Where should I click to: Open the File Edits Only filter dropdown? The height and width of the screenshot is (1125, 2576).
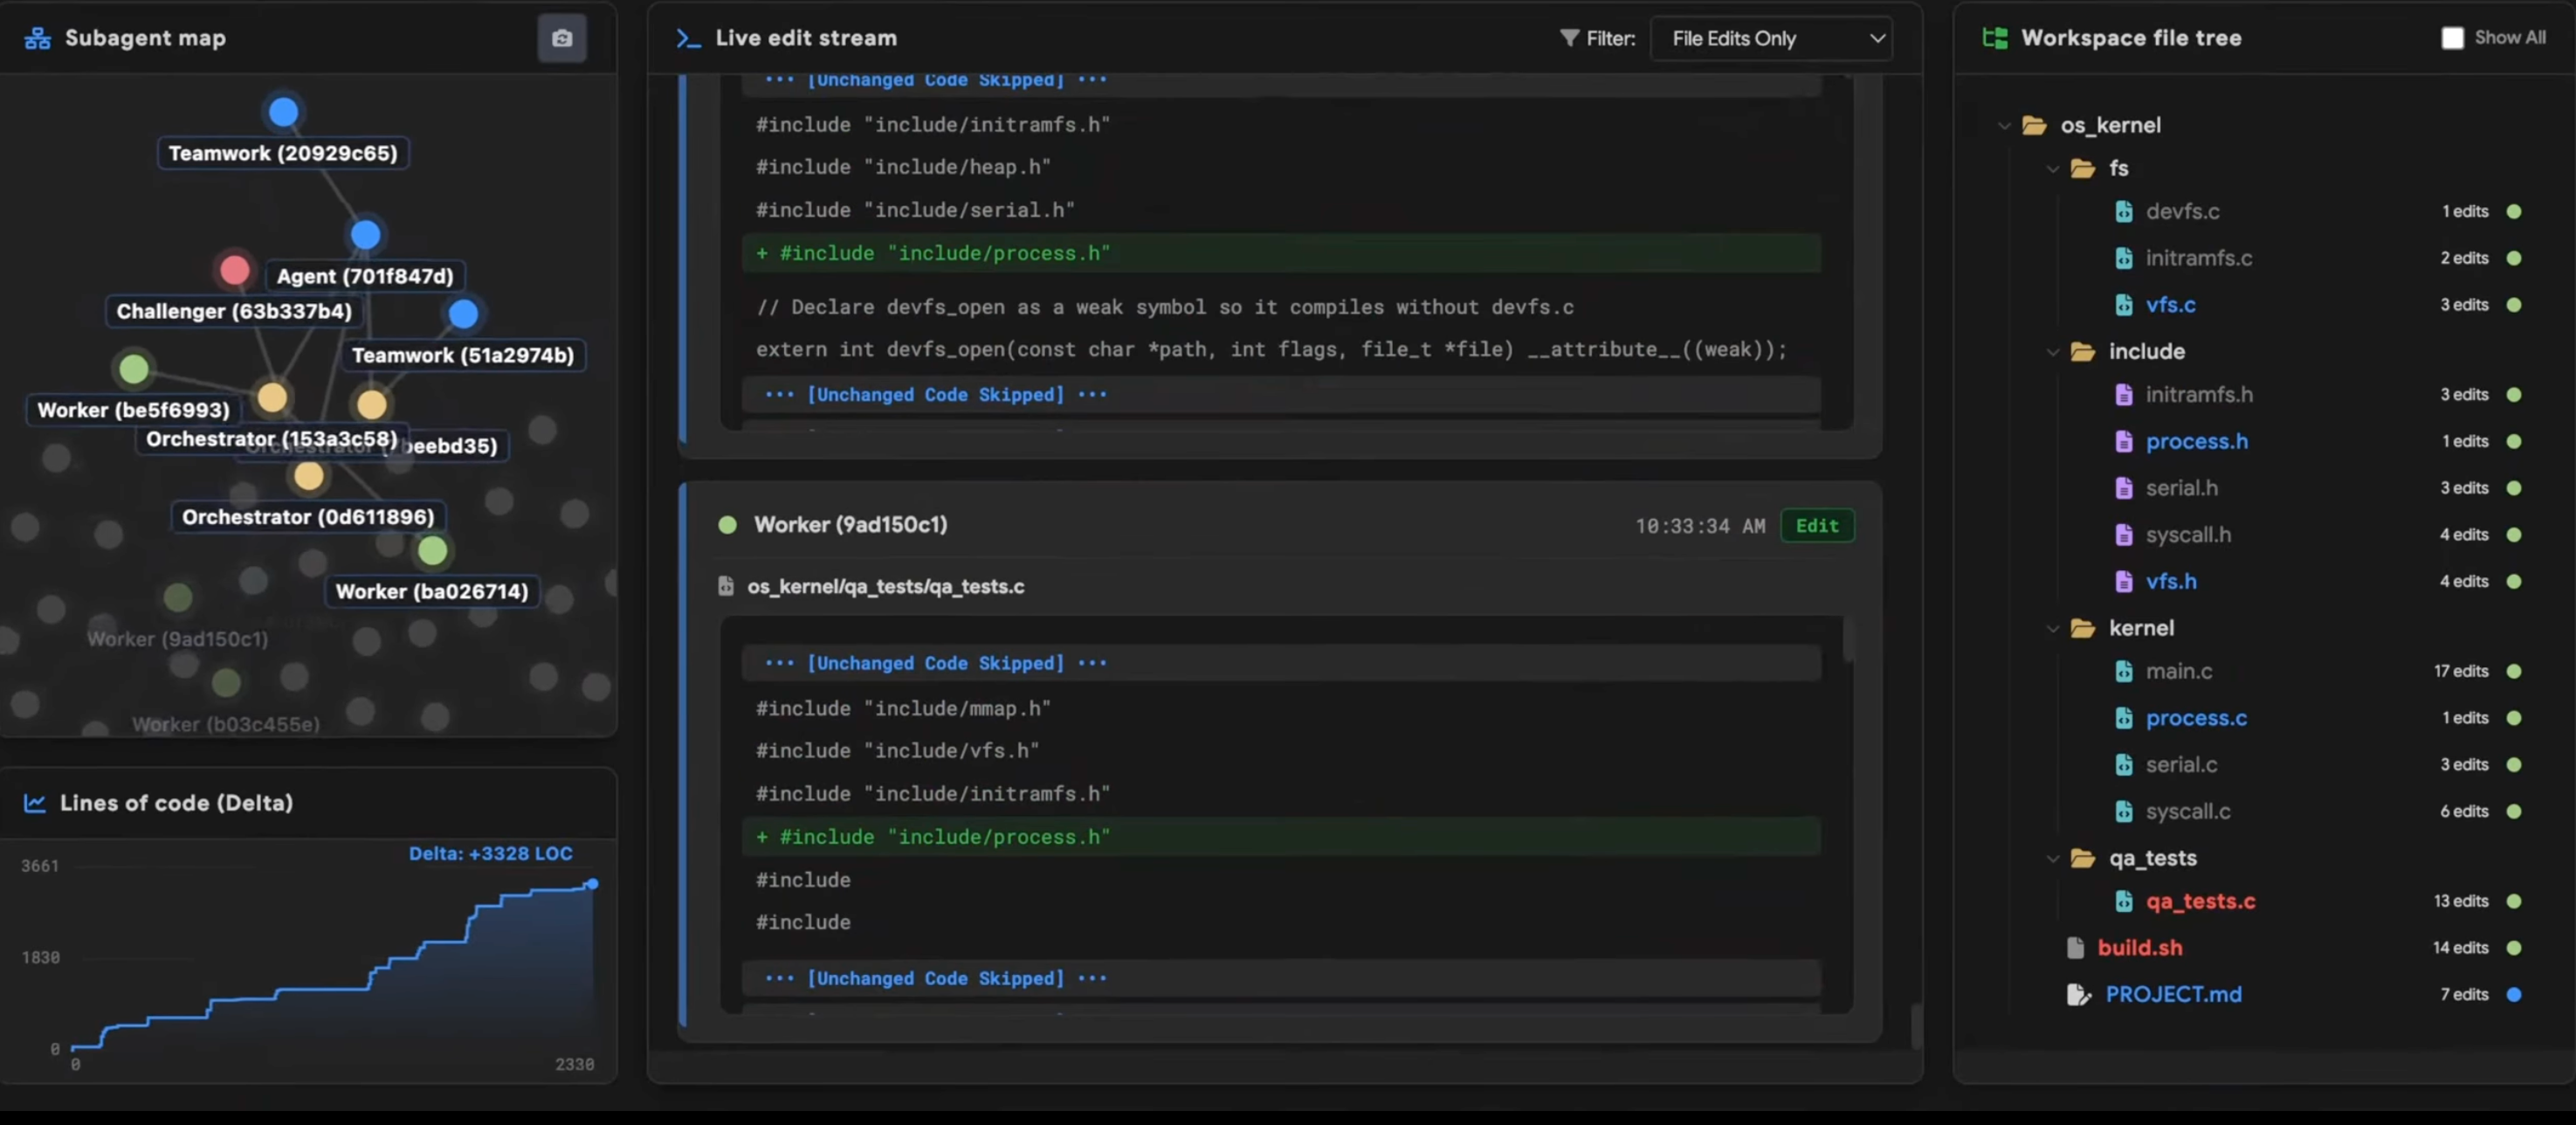[x=1771, y=38]
